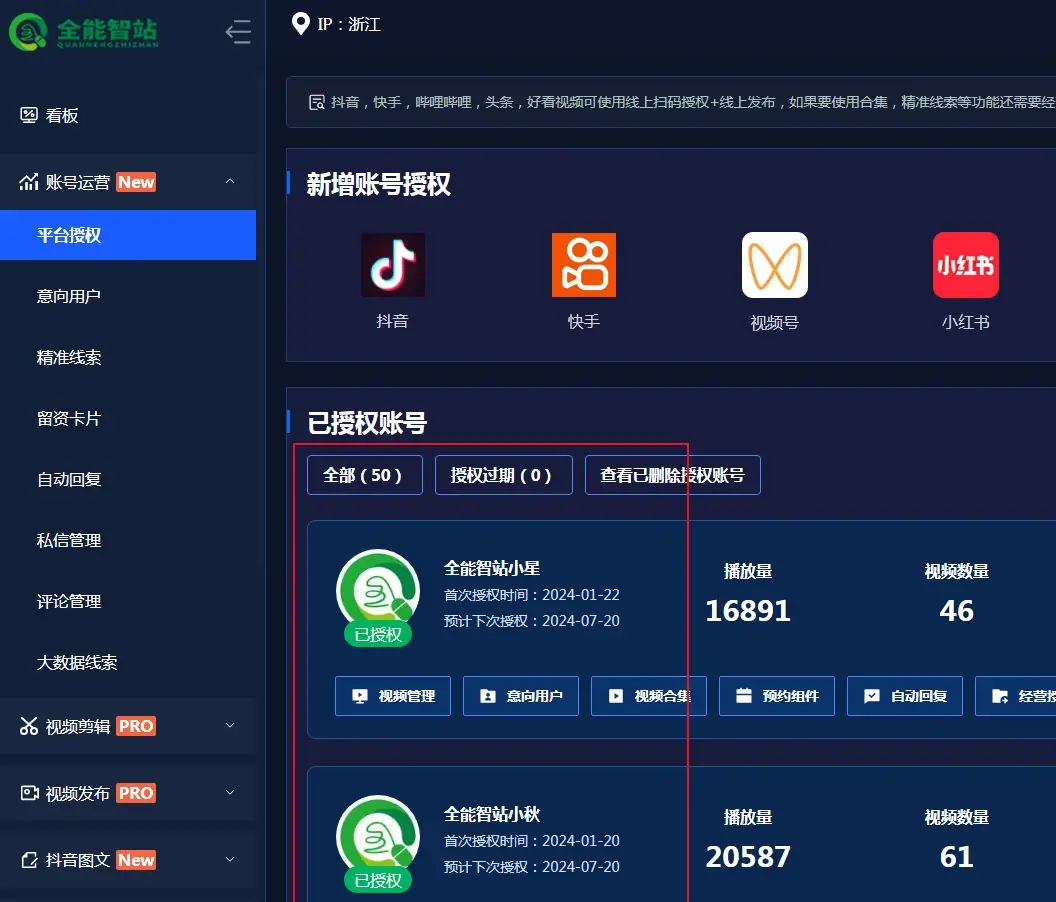
Task: Click the 已授权账号 heading
Action: point(367,423)
